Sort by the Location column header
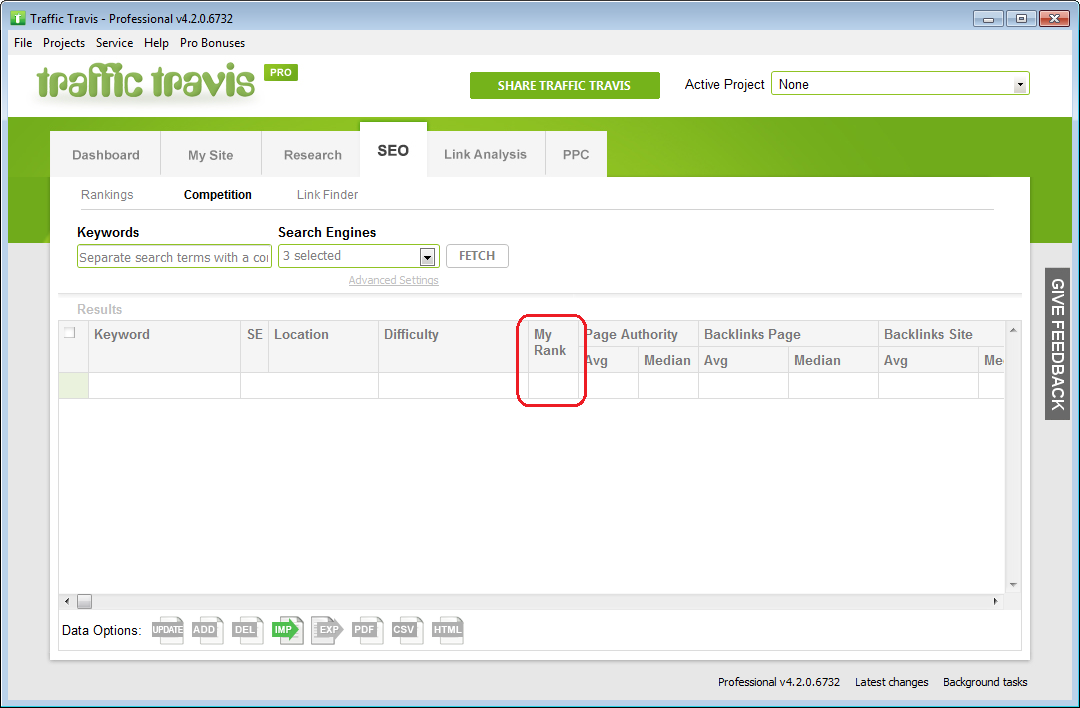 click(x=323, y=346)
